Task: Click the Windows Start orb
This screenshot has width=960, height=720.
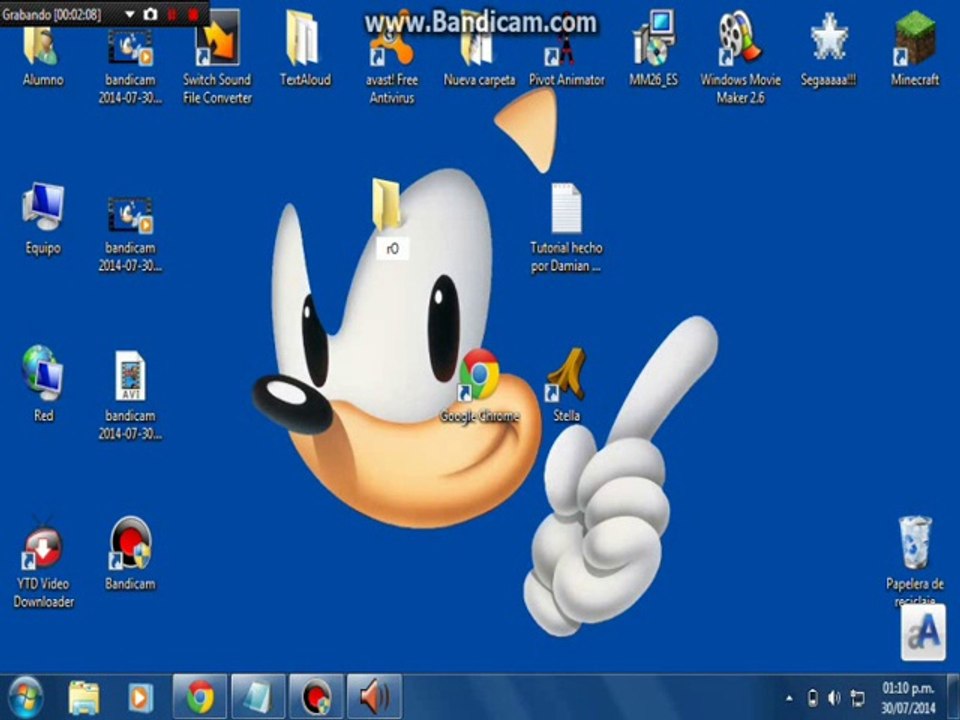Action: tap(25, 697)
